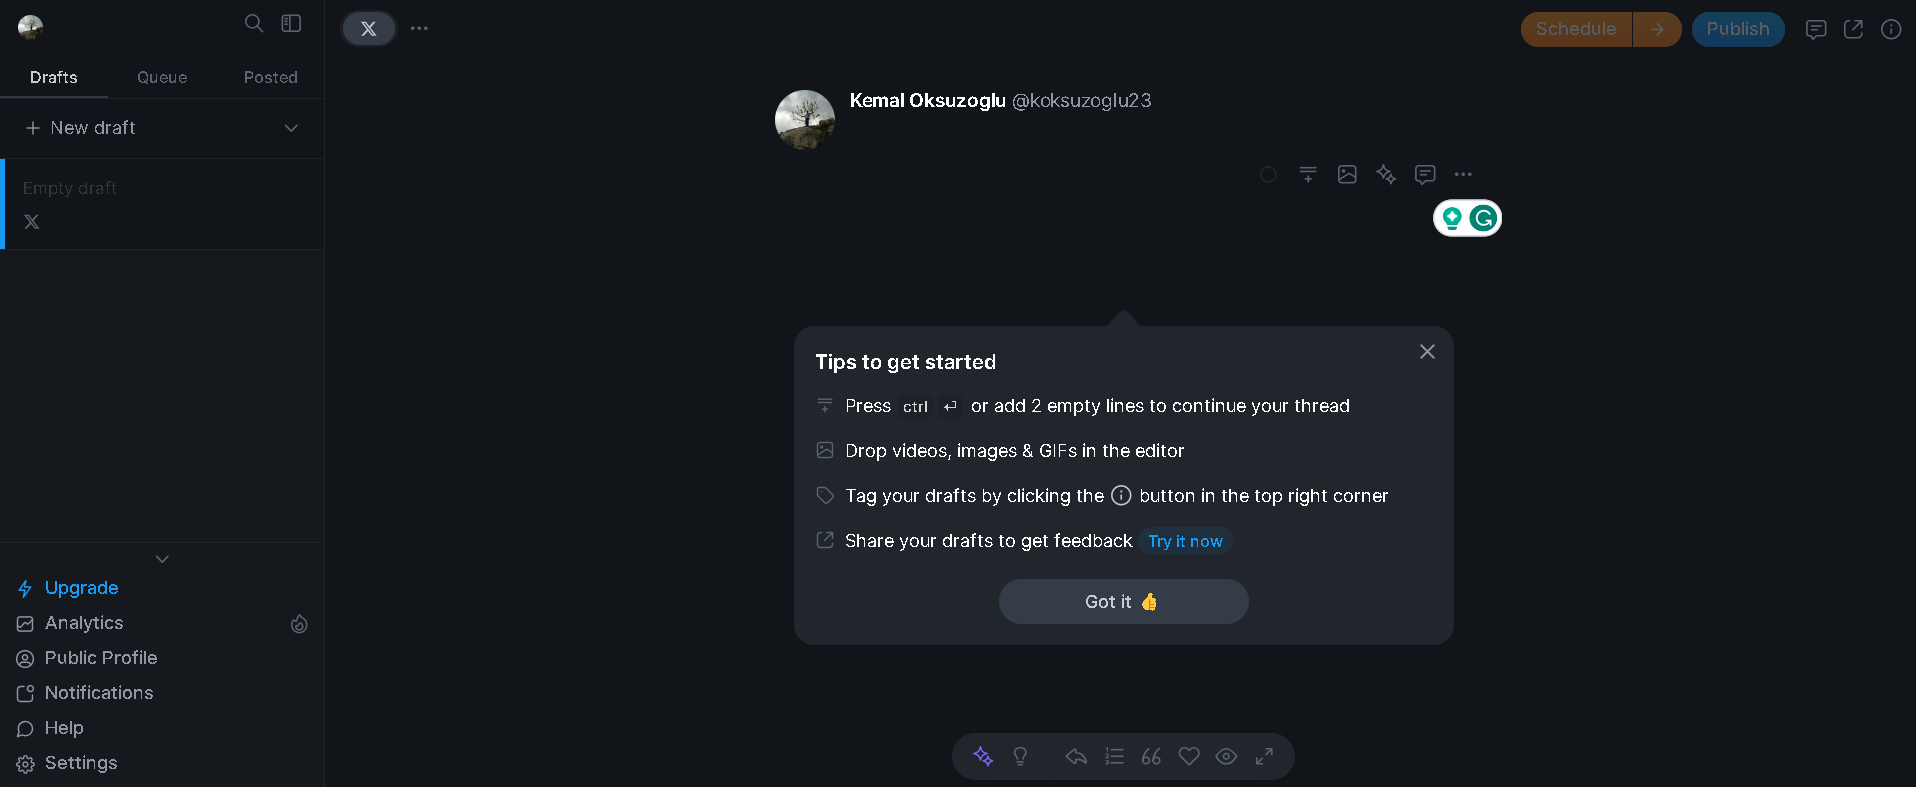Dismiss the tips with Got it
This screenshot has height=787, width=1916.
click(1122, 601)
